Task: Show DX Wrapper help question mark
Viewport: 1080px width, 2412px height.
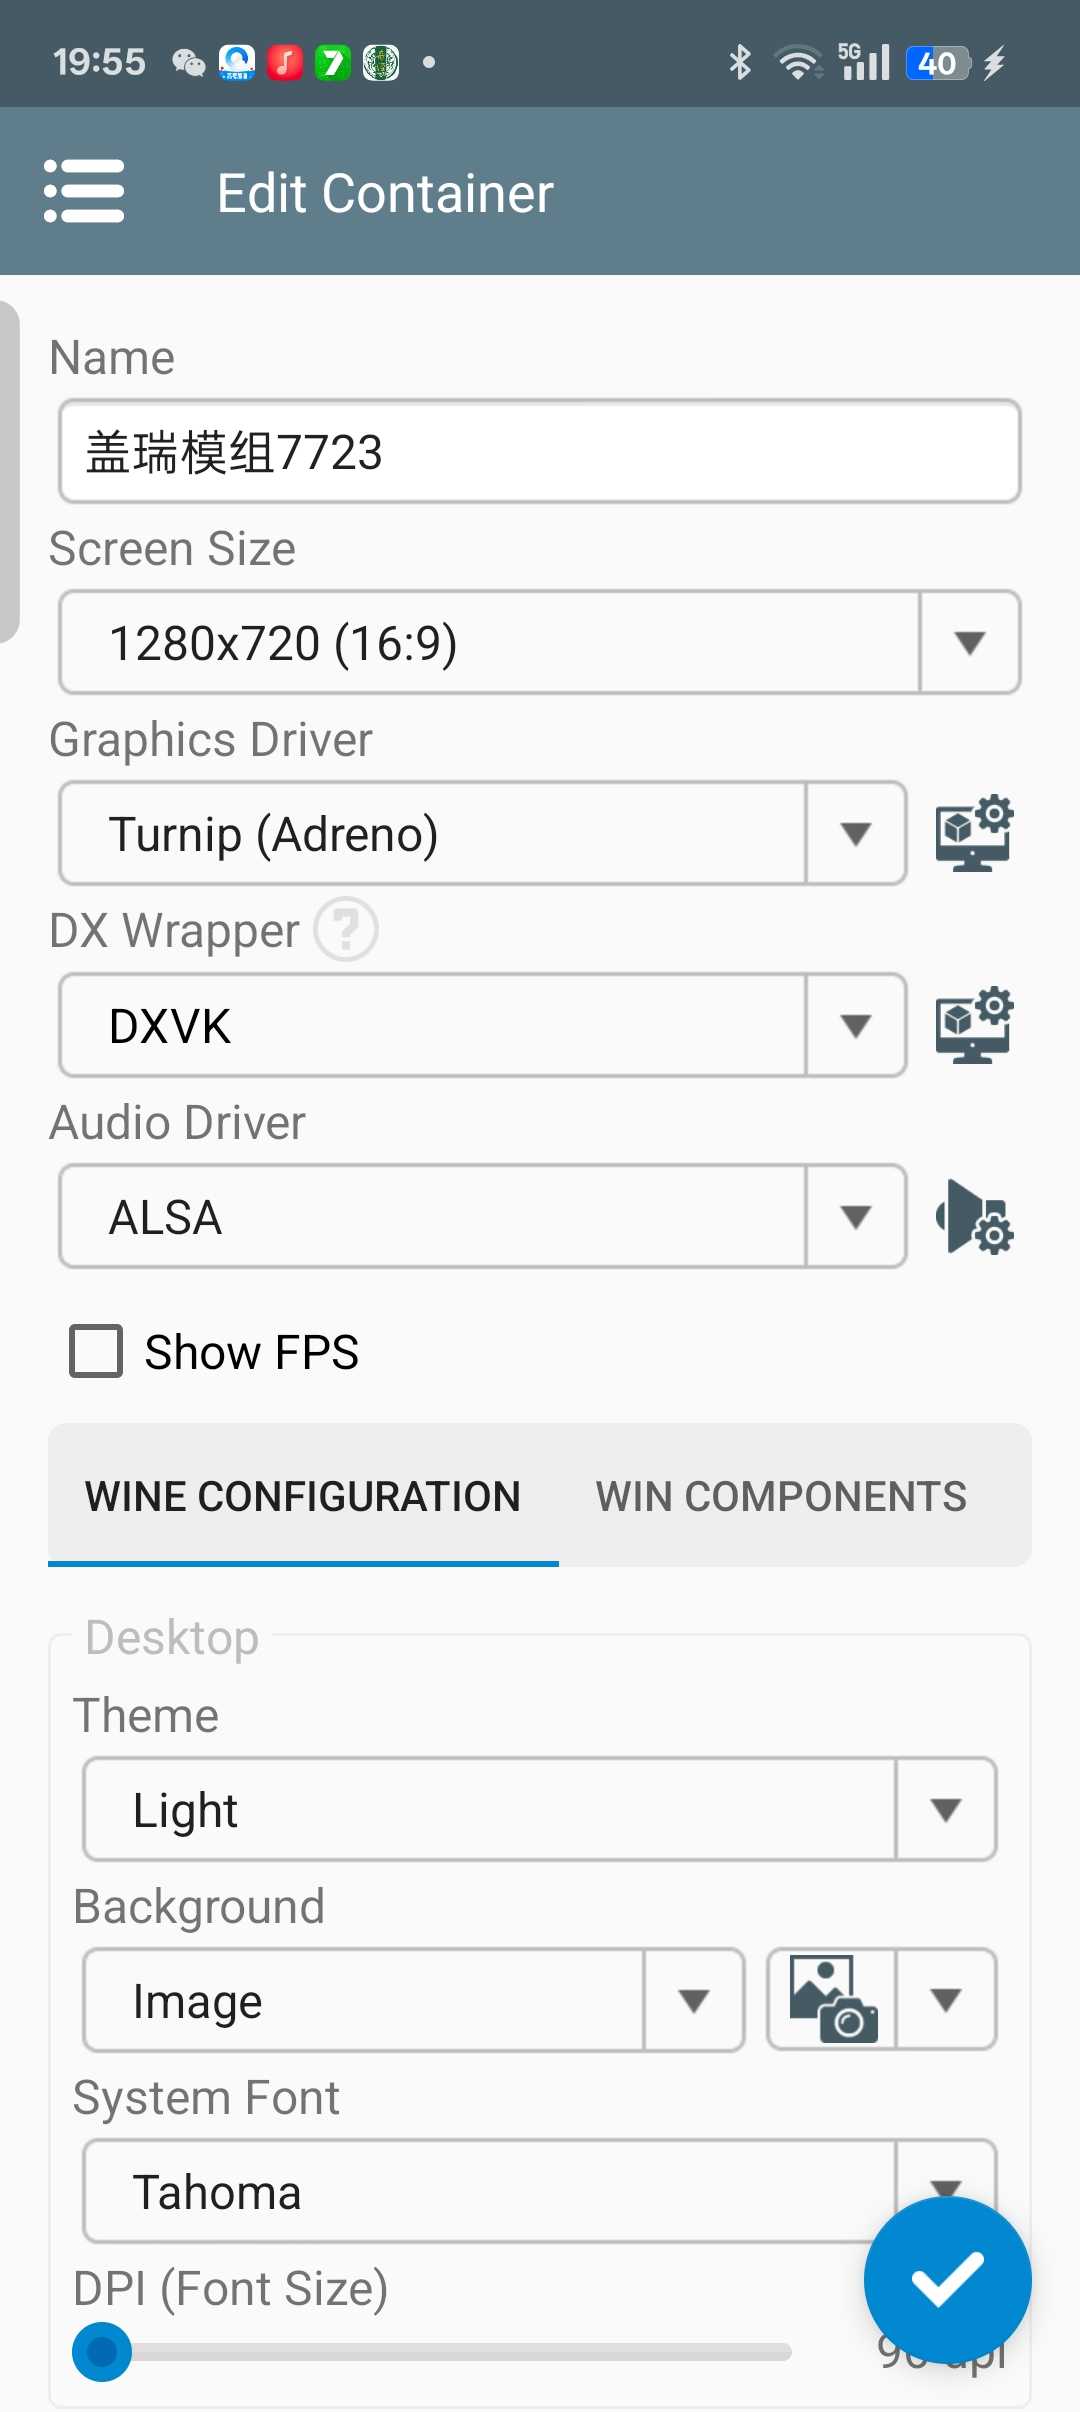Action: click(x=346, y=930)
